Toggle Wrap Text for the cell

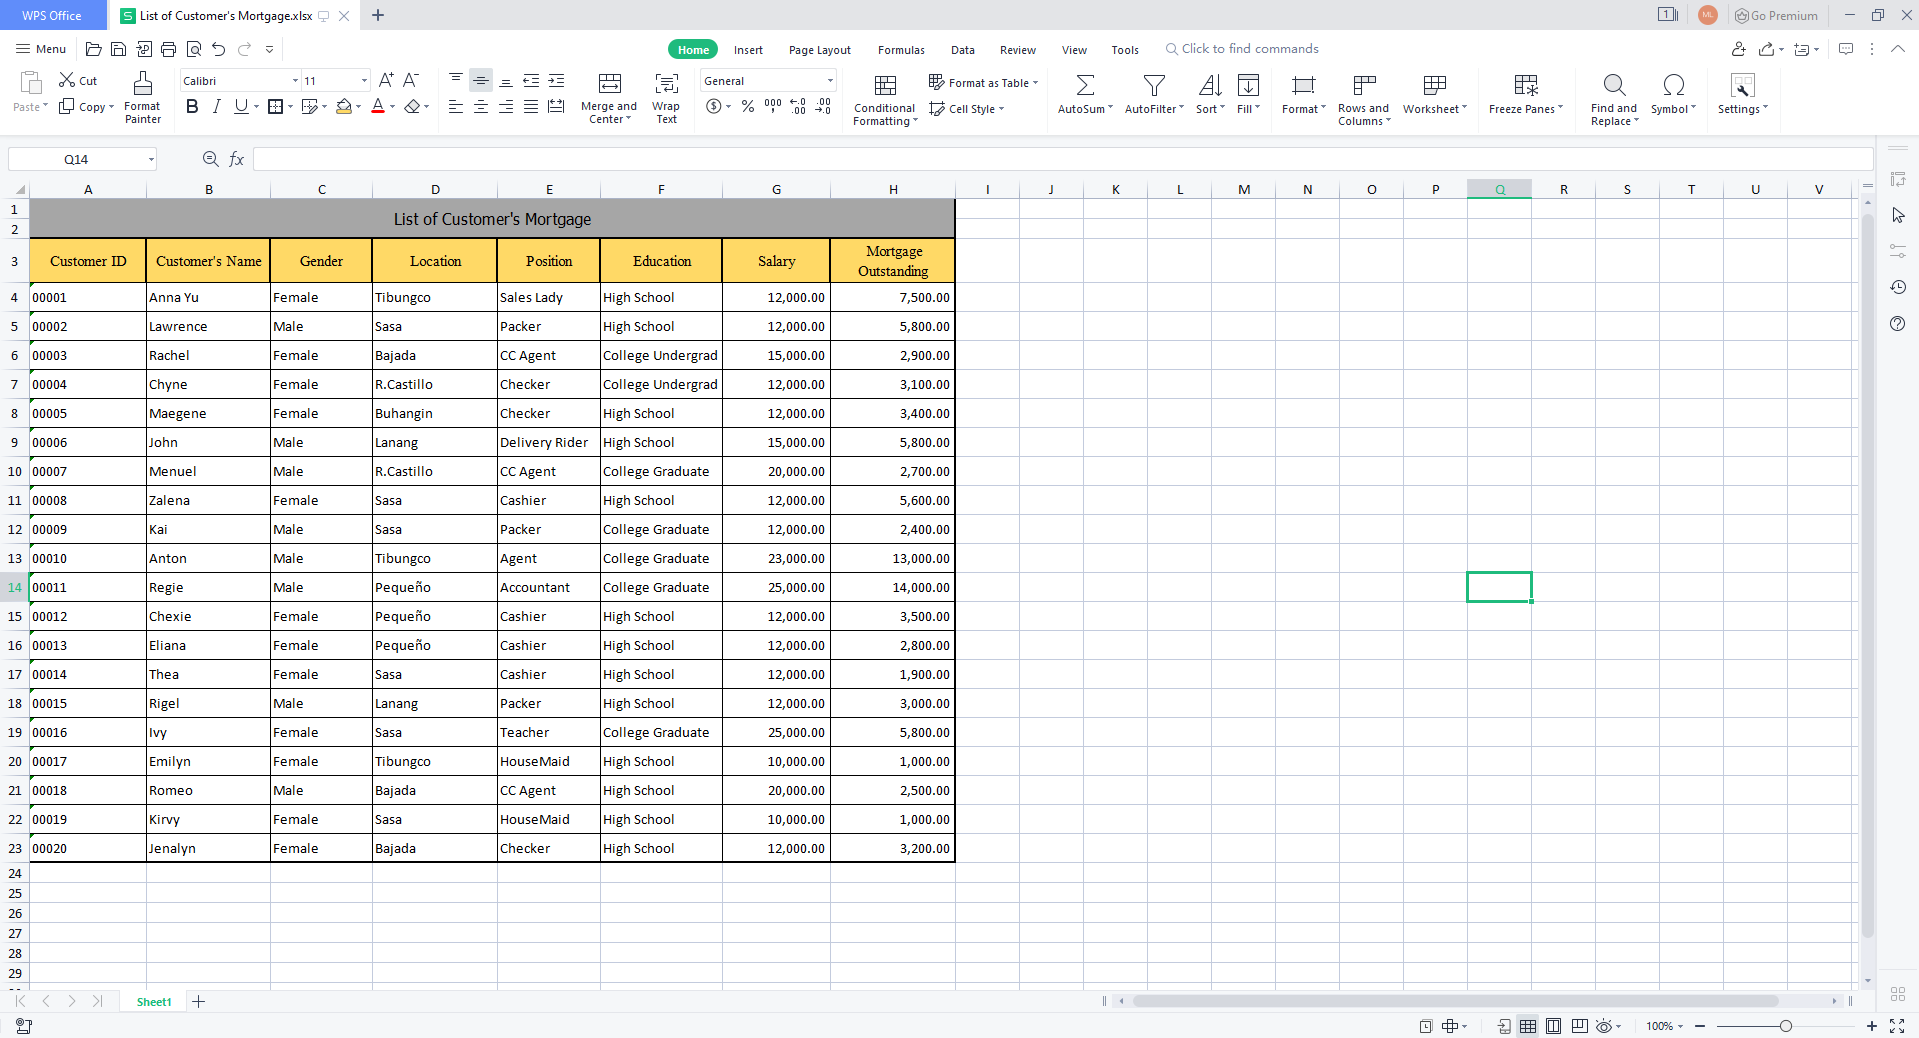(x=666, y=97)
